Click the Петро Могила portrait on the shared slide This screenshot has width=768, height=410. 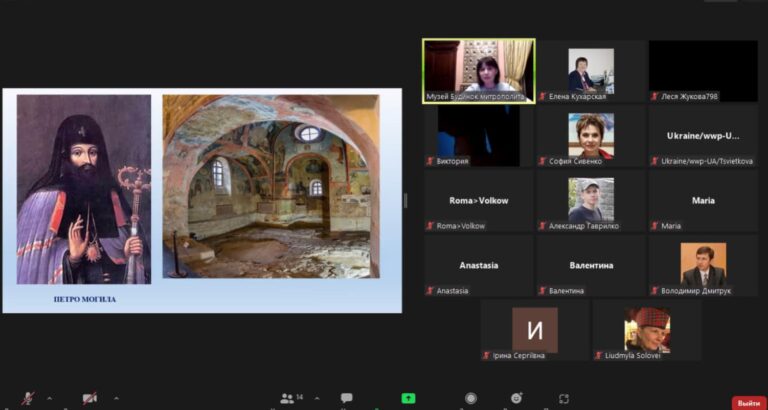coord(84,190)
